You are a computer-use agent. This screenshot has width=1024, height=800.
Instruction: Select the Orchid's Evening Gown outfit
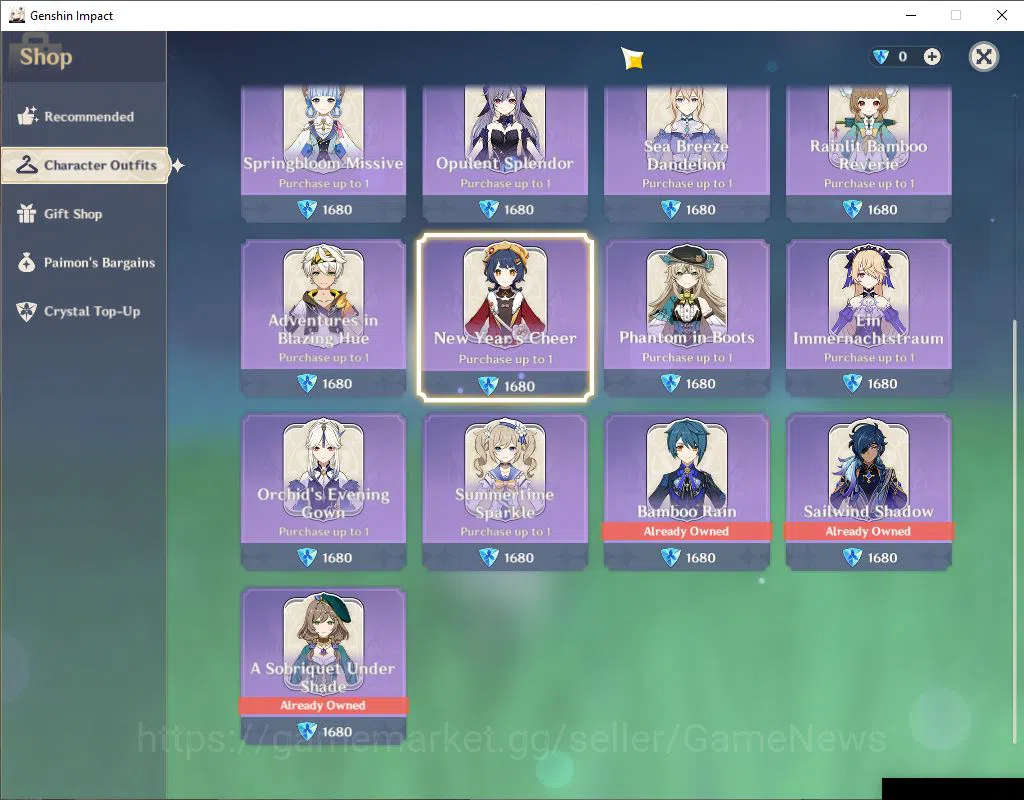point(323,492)
